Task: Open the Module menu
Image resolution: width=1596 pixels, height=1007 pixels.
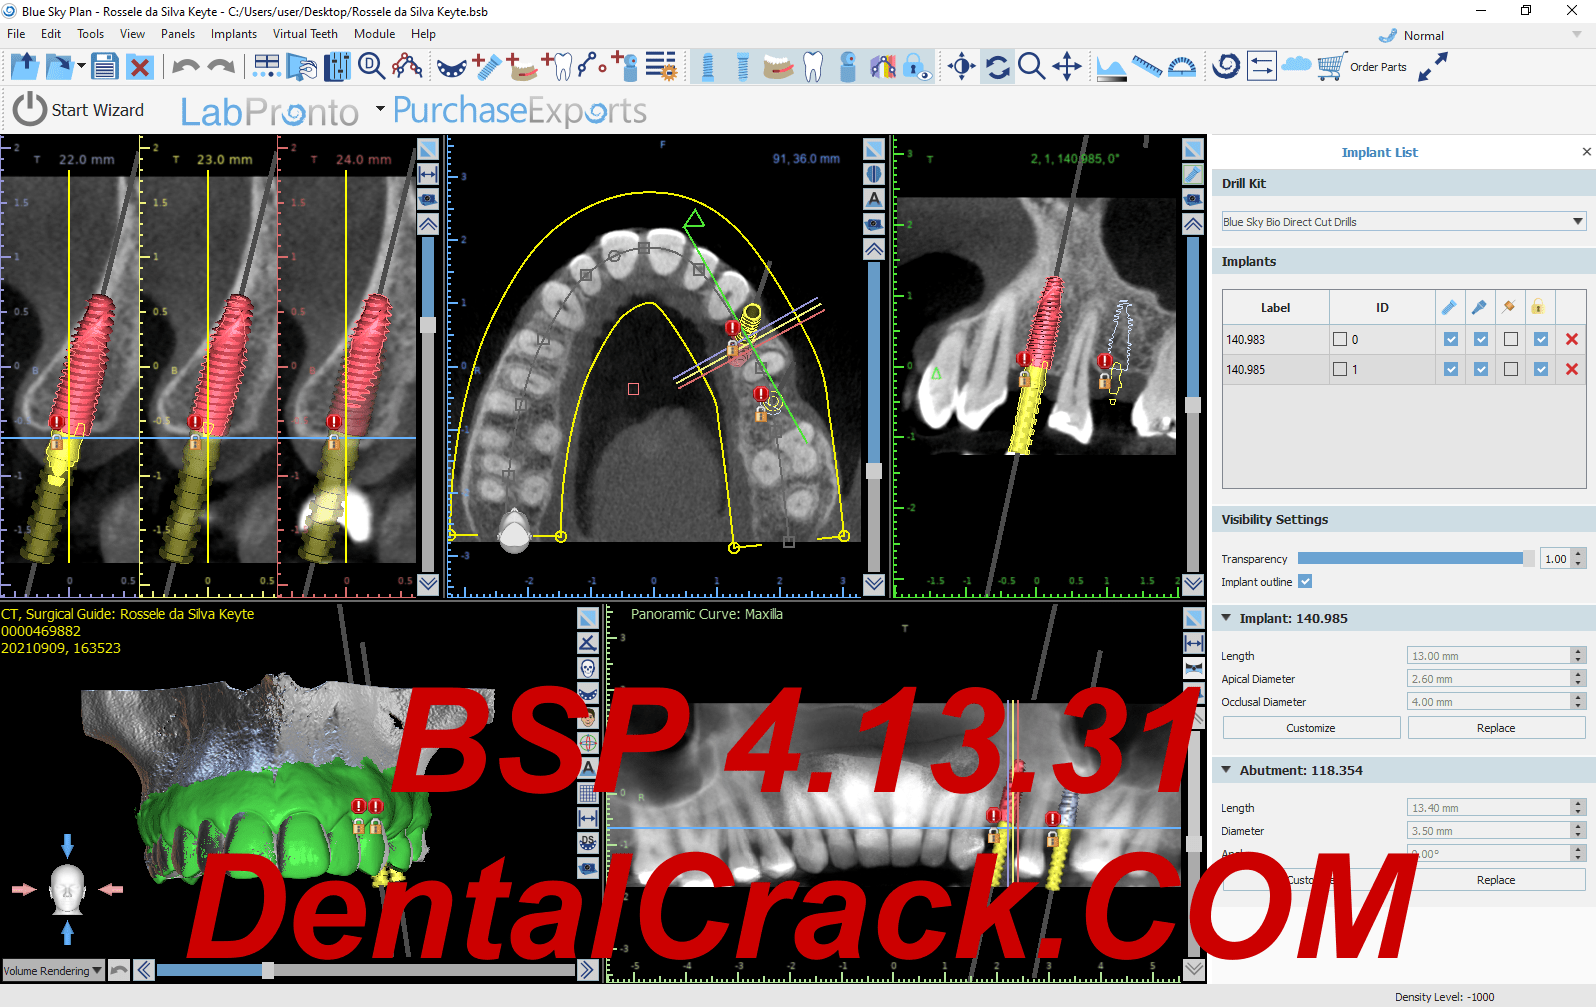Action: [x=375, y=33]
